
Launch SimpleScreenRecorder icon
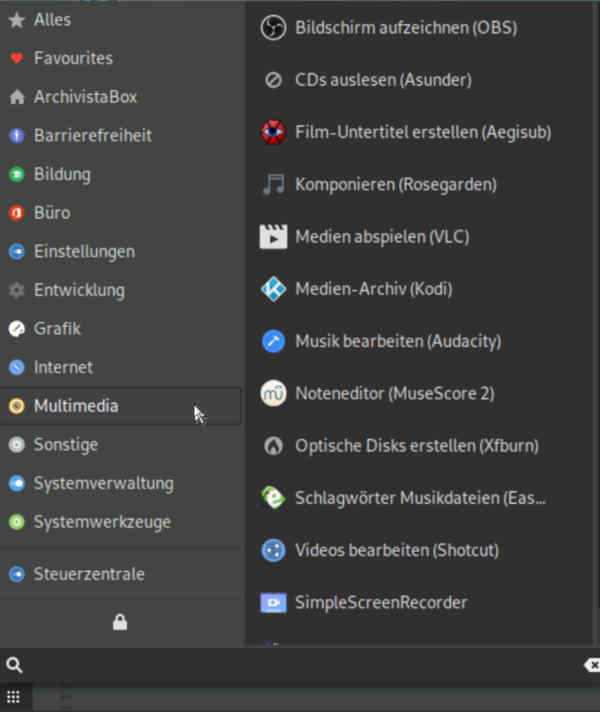click(x=273, y=603)
